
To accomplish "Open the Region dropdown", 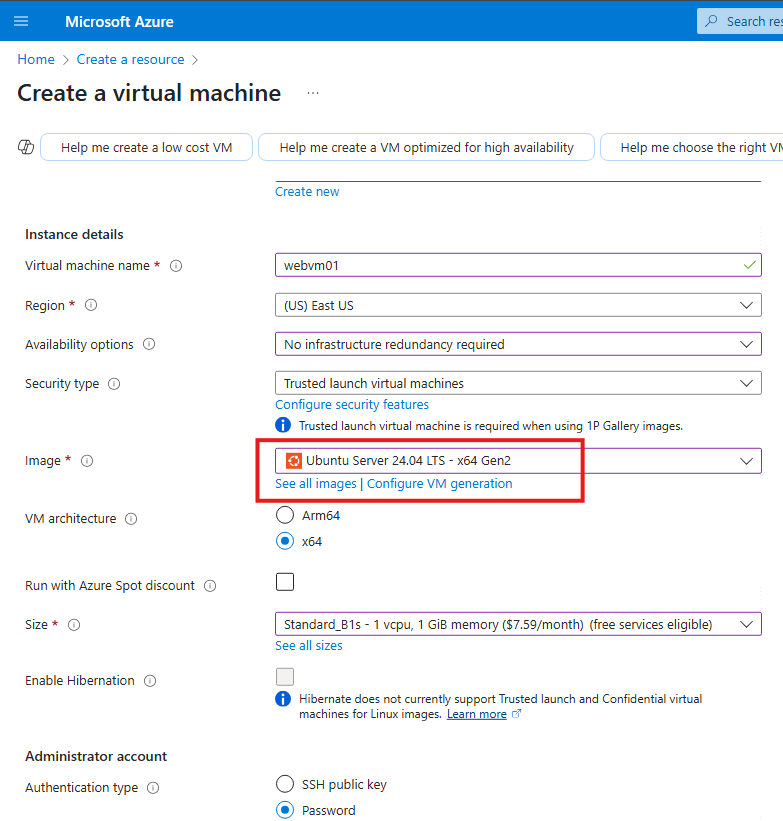I will tap(518, 305).
